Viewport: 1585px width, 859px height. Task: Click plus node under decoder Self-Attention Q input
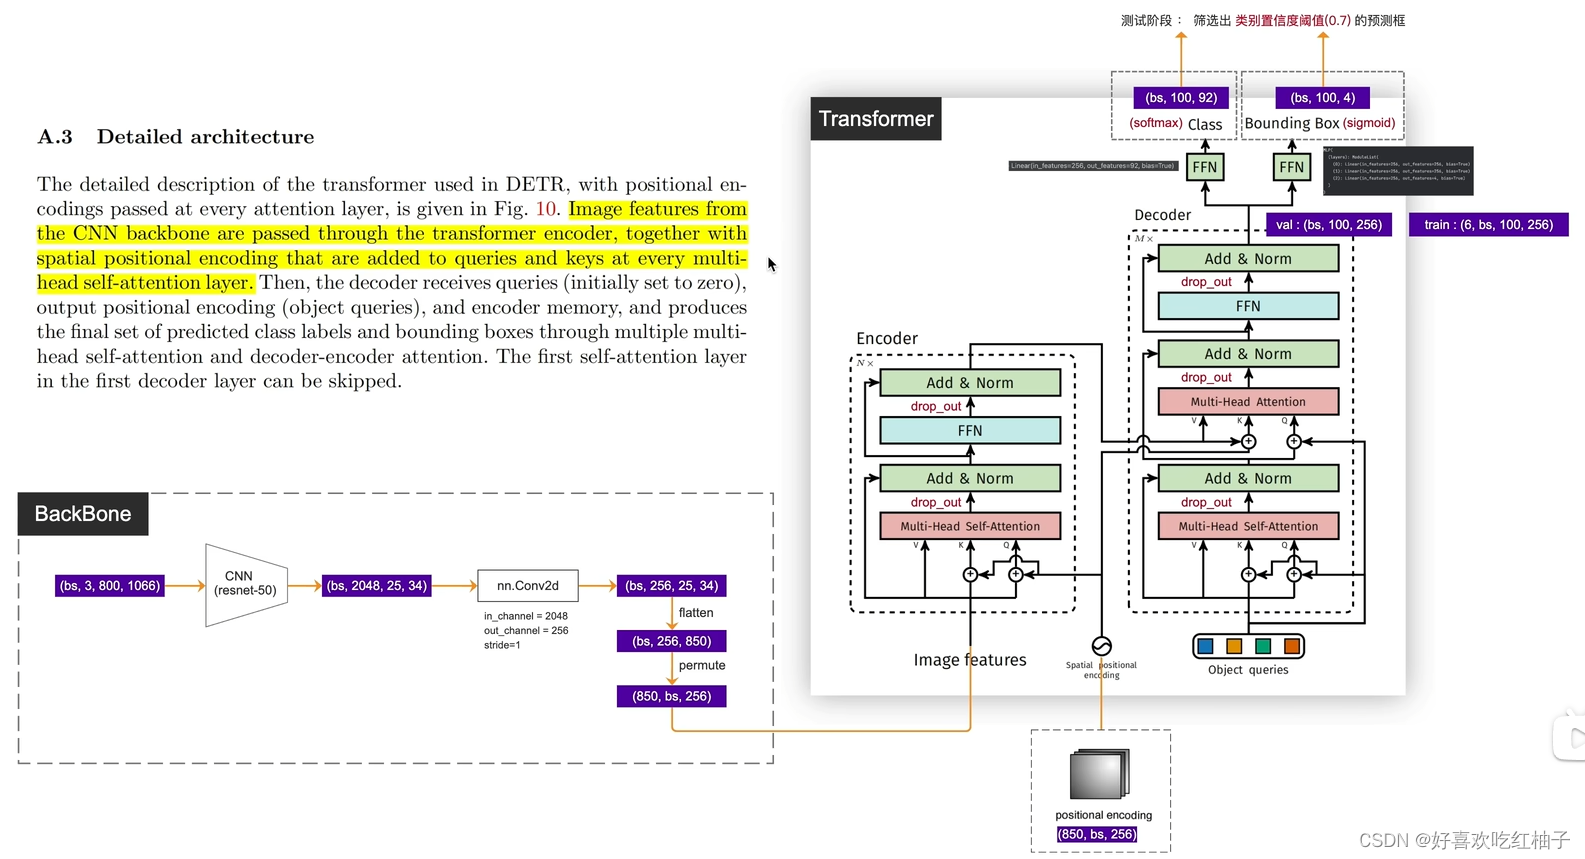click(1294, 574)
